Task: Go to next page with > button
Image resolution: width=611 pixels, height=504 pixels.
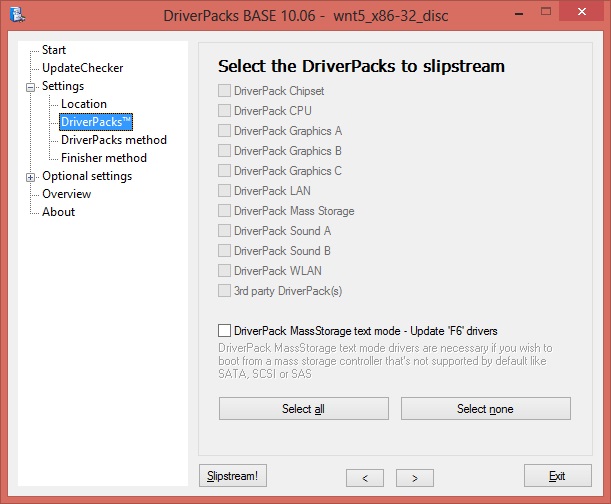Action: (415, 478)
